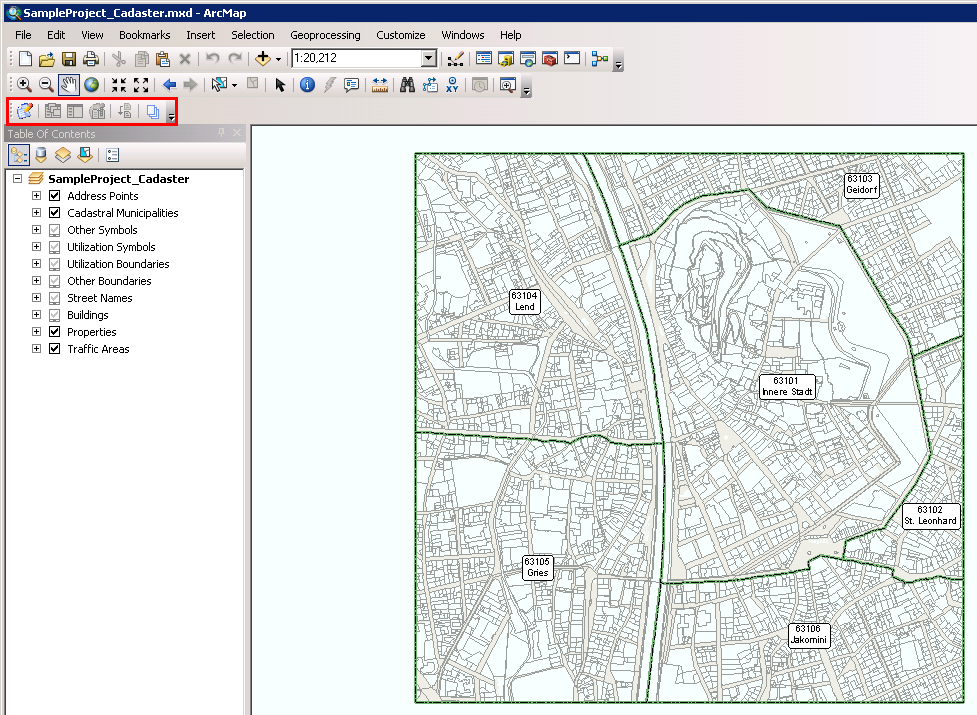Click the Find binoculars icon

click(405, 84)
